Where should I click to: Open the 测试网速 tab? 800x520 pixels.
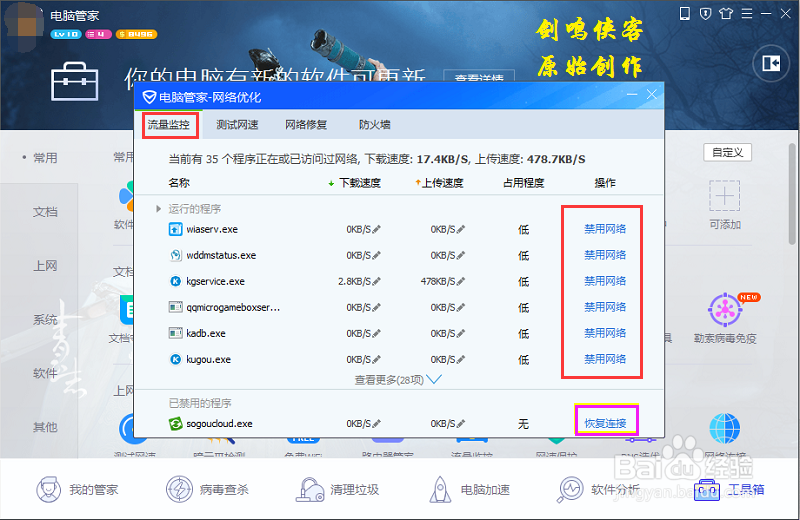coord(237,125)
